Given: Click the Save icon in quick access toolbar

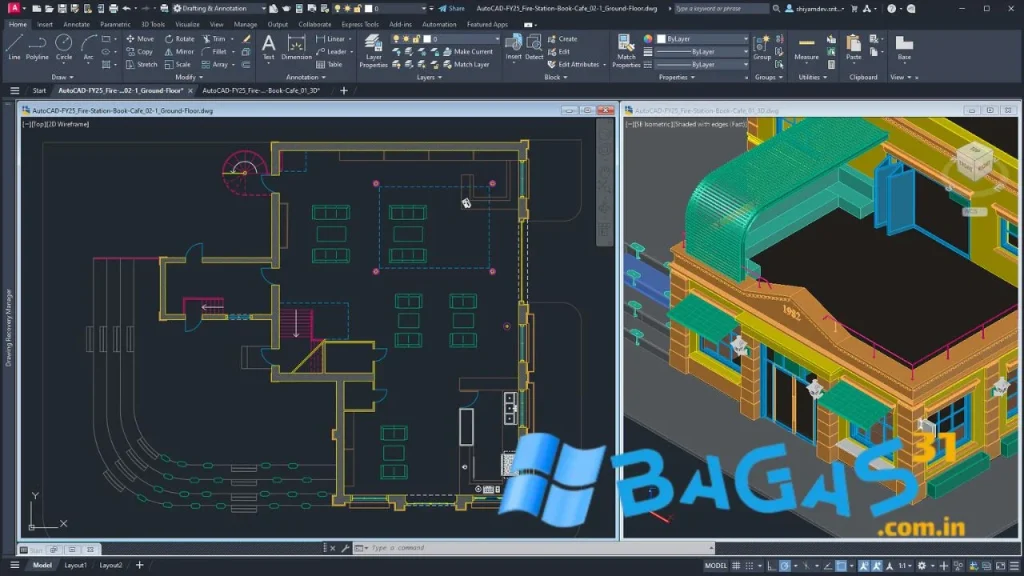Looking at the screenshot, I should (62, 8).
